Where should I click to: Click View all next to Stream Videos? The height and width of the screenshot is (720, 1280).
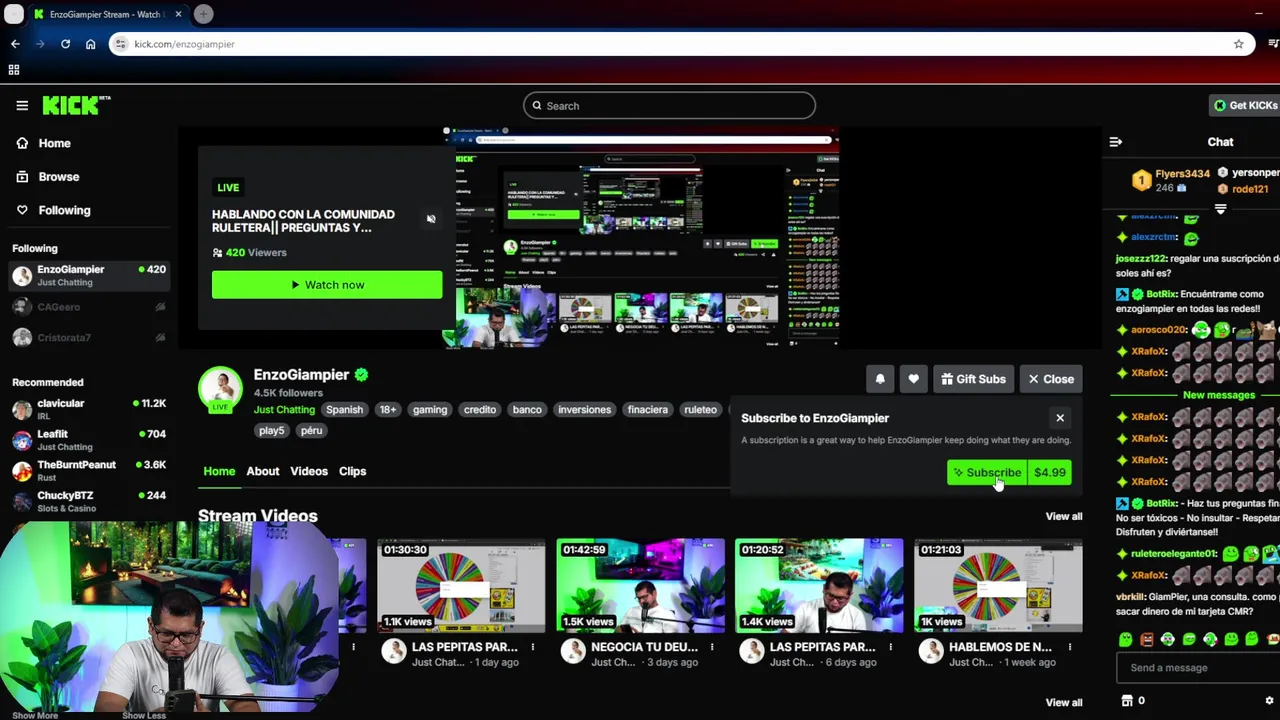point(1064,516)
